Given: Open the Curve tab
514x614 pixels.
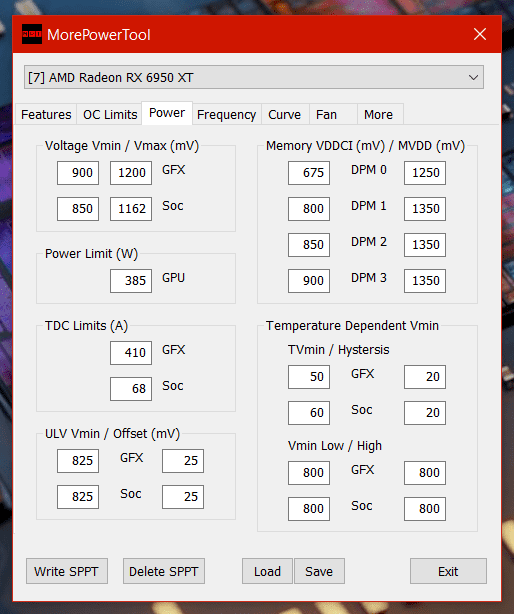Looking at the screenshot, I should tap(285, 114).
